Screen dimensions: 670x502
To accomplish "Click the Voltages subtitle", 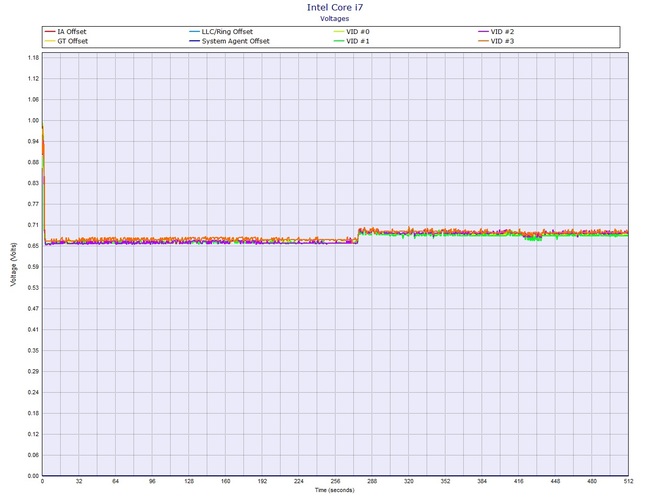I will [335, 19].
